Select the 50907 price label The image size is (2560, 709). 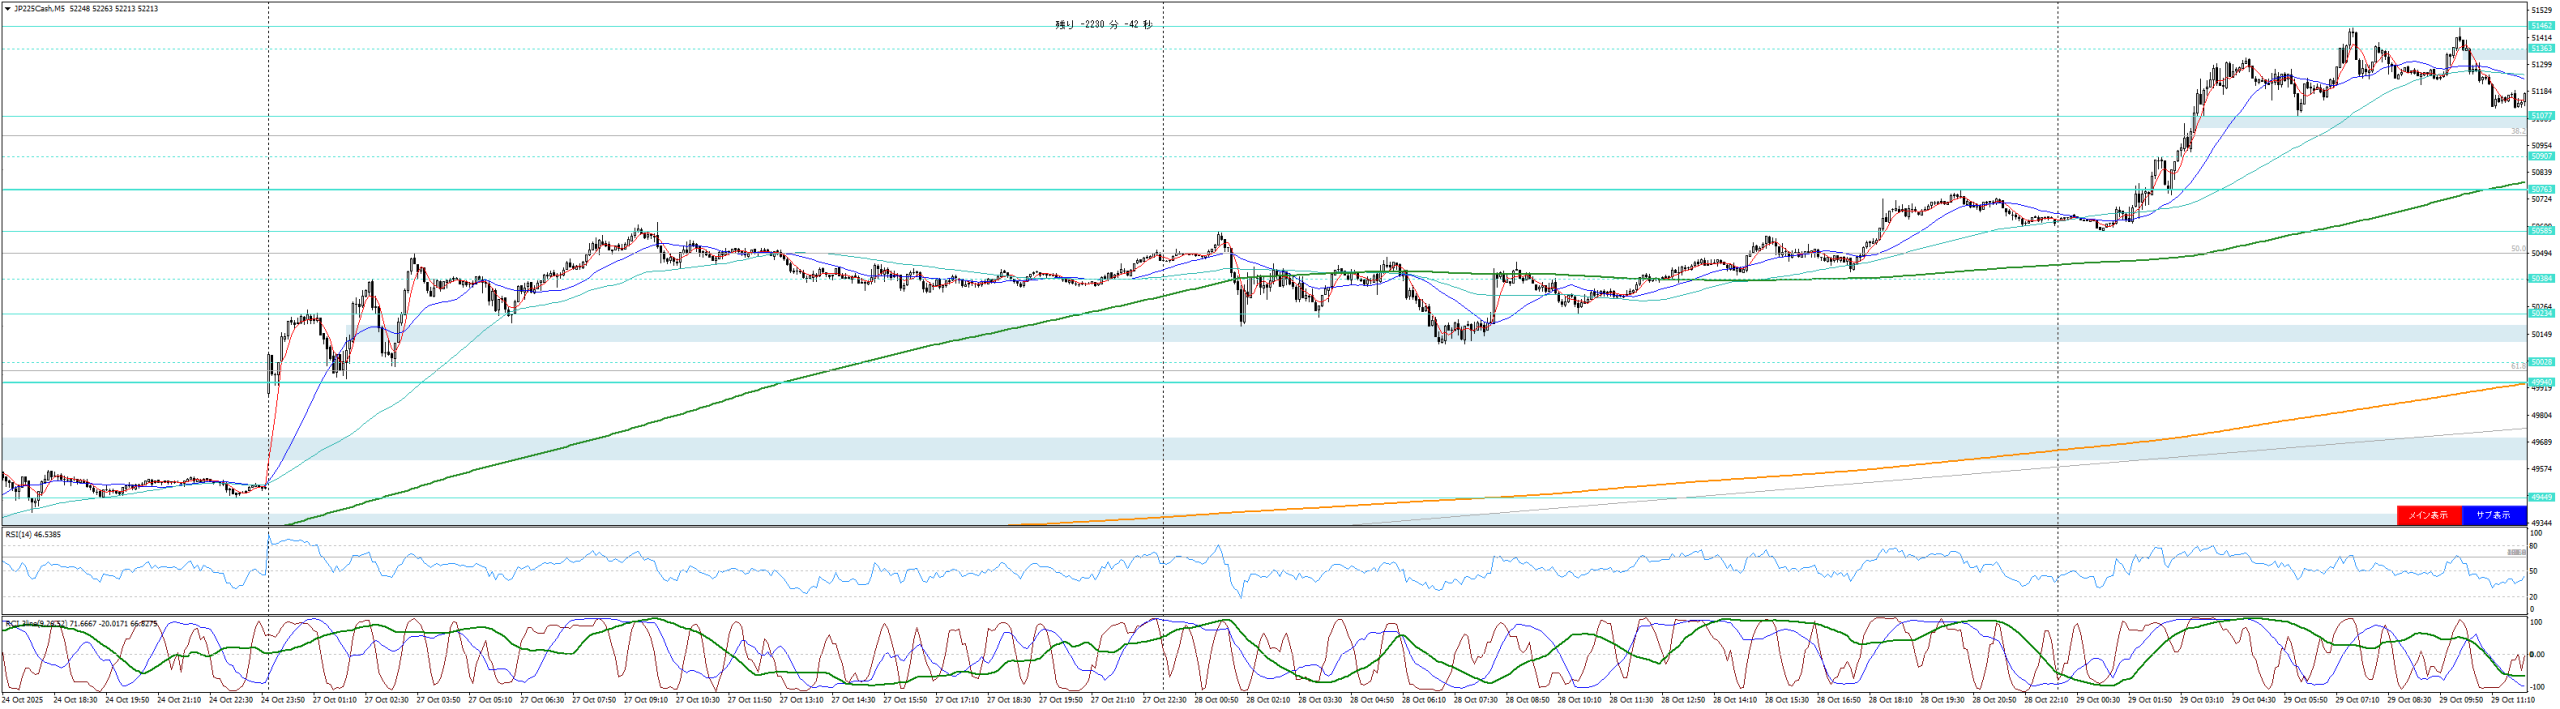click(x=2541, y=156)
